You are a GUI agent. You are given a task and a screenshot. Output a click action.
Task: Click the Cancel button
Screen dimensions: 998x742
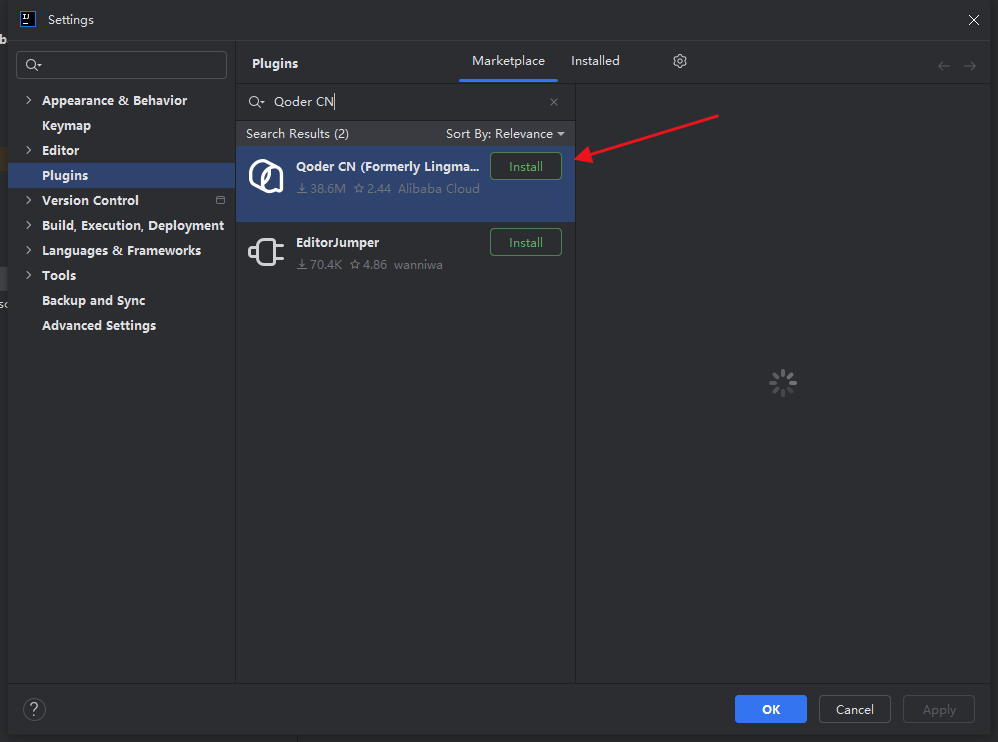(x=854, y=709)
